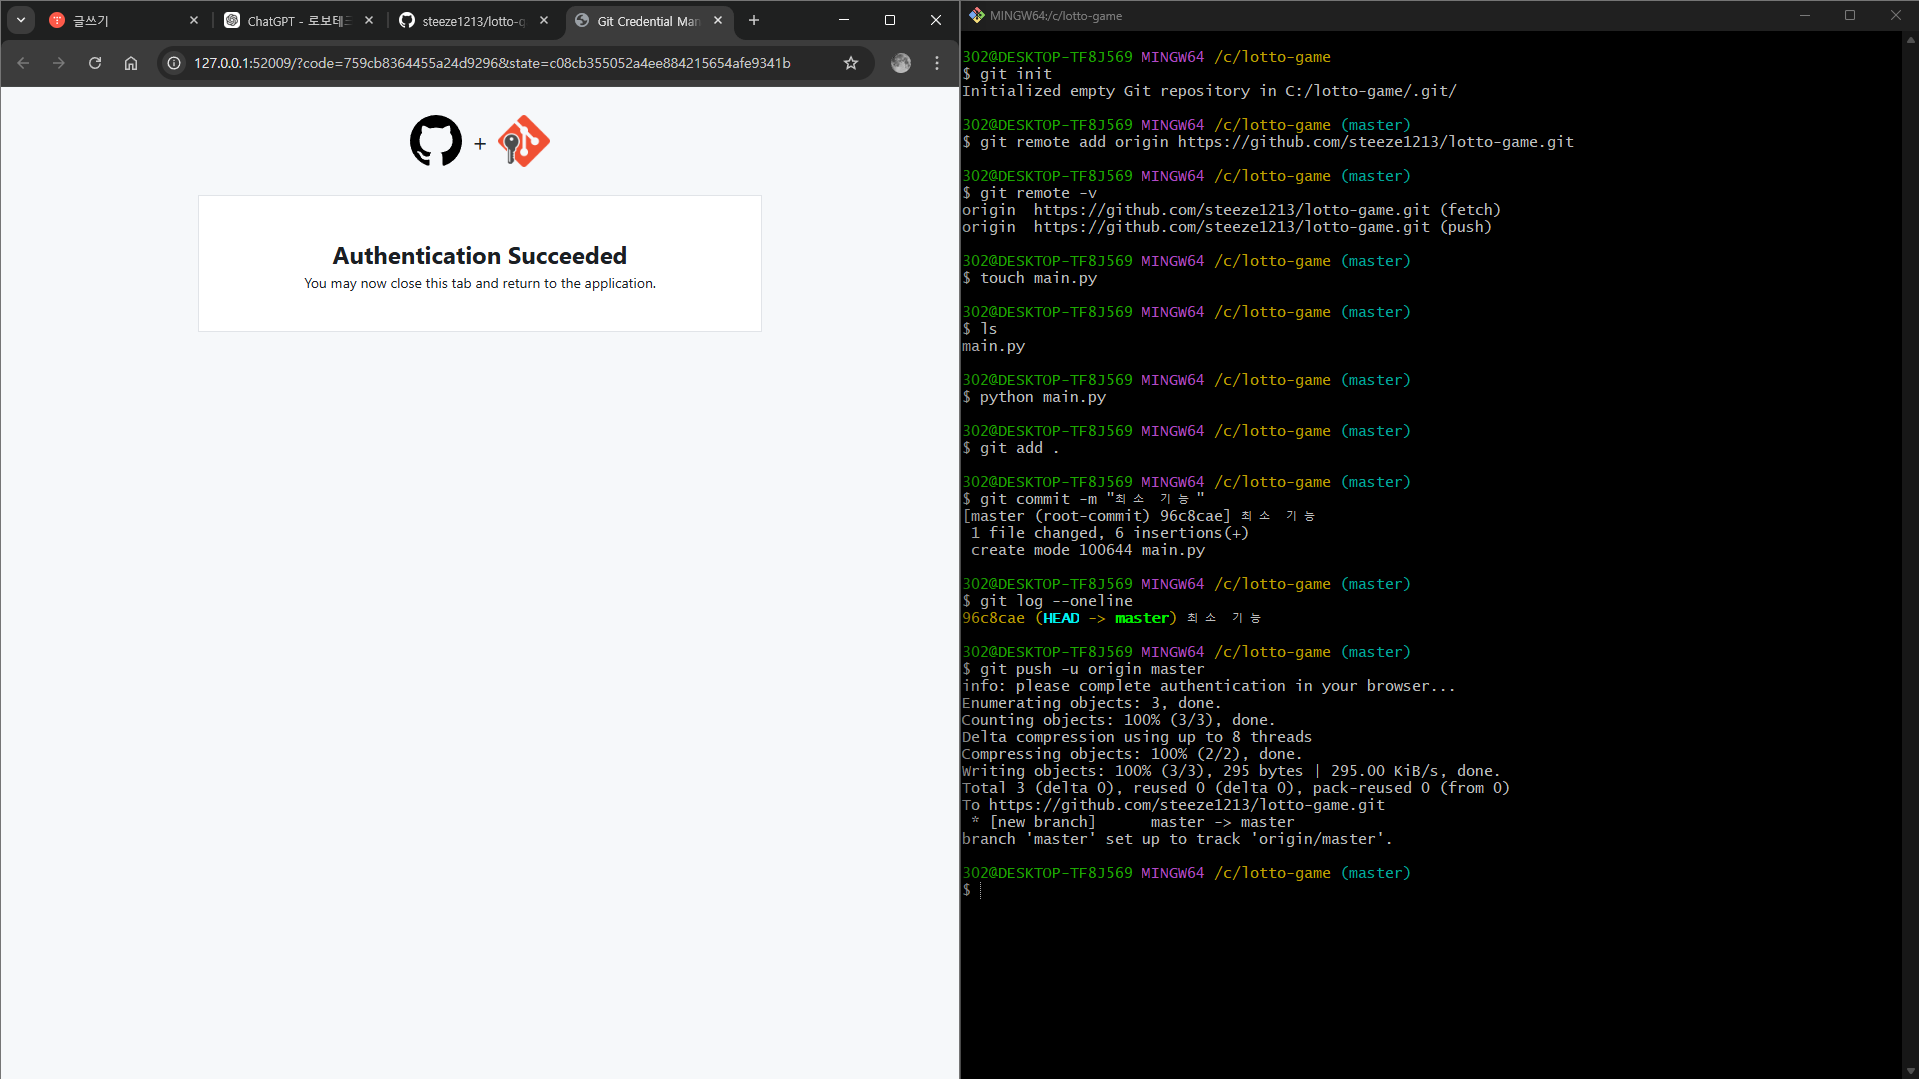Click the 'git init' command line

1007,74
